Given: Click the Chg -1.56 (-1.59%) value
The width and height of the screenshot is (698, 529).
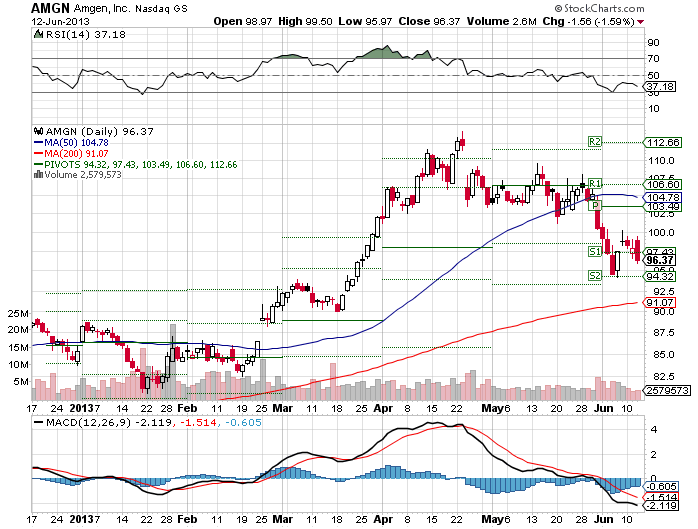Looking at the screenshot, I should click(588, 21).
